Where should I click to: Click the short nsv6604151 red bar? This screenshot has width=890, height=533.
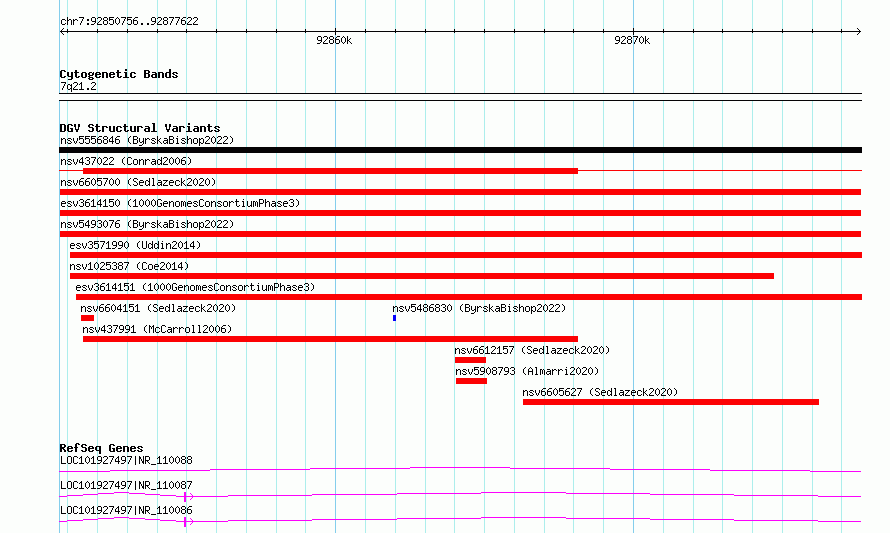click(x=87, y=318)
